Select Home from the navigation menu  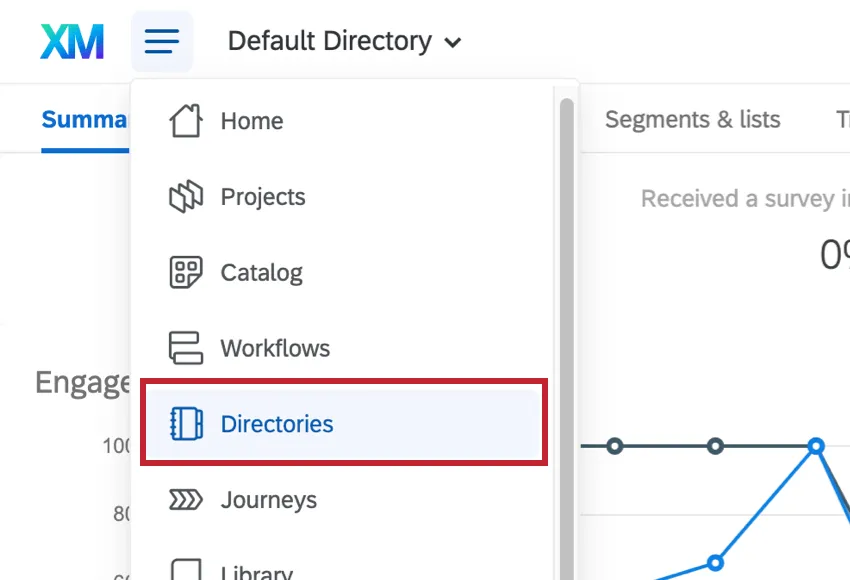coord(252,121)
